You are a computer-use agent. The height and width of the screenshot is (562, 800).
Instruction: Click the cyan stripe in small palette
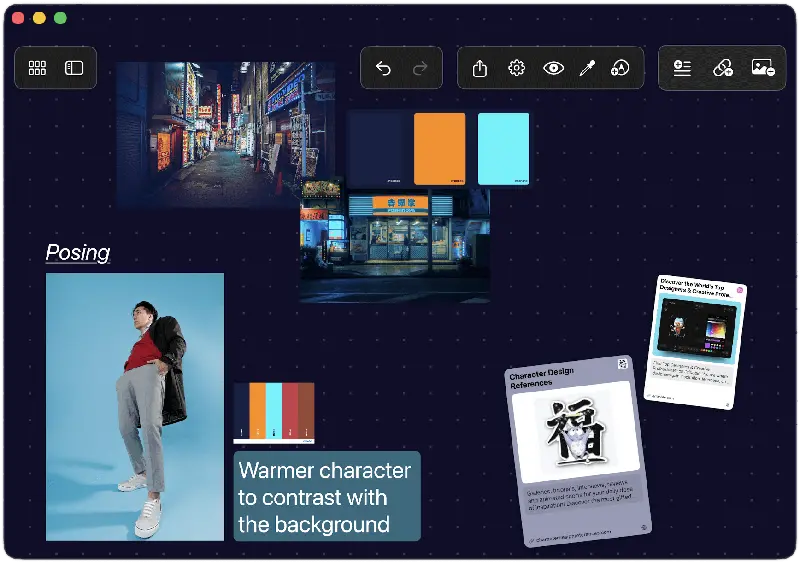(x=274, y=411)
